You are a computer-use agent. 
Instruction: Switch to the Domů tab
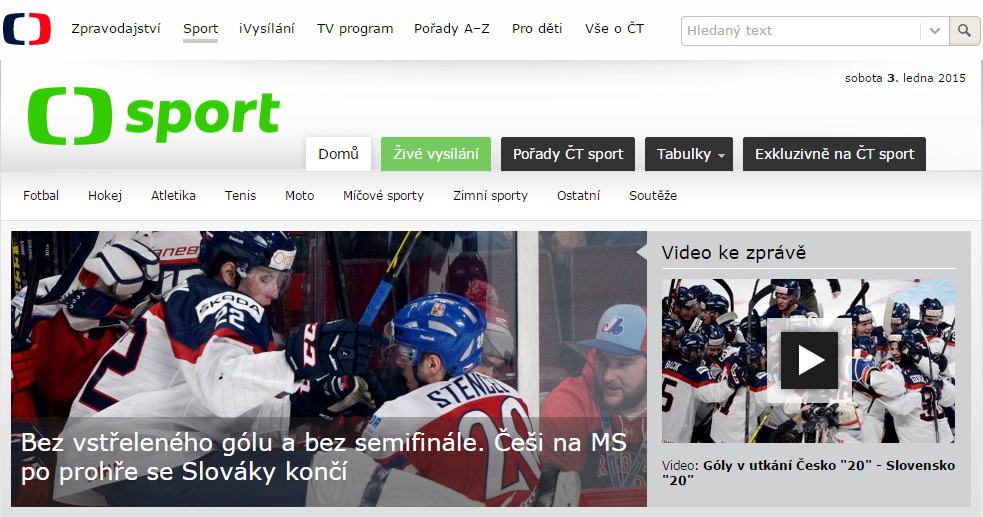(x=339, y=154)
